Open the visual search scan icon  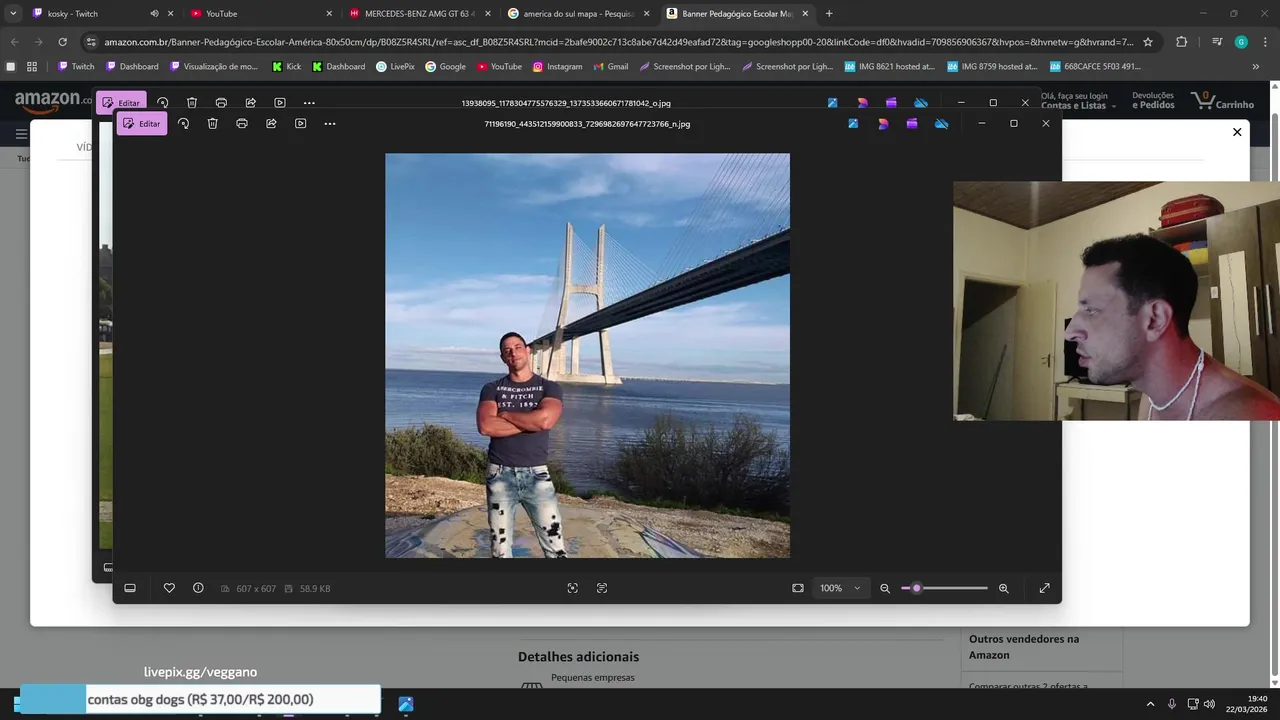572,588
